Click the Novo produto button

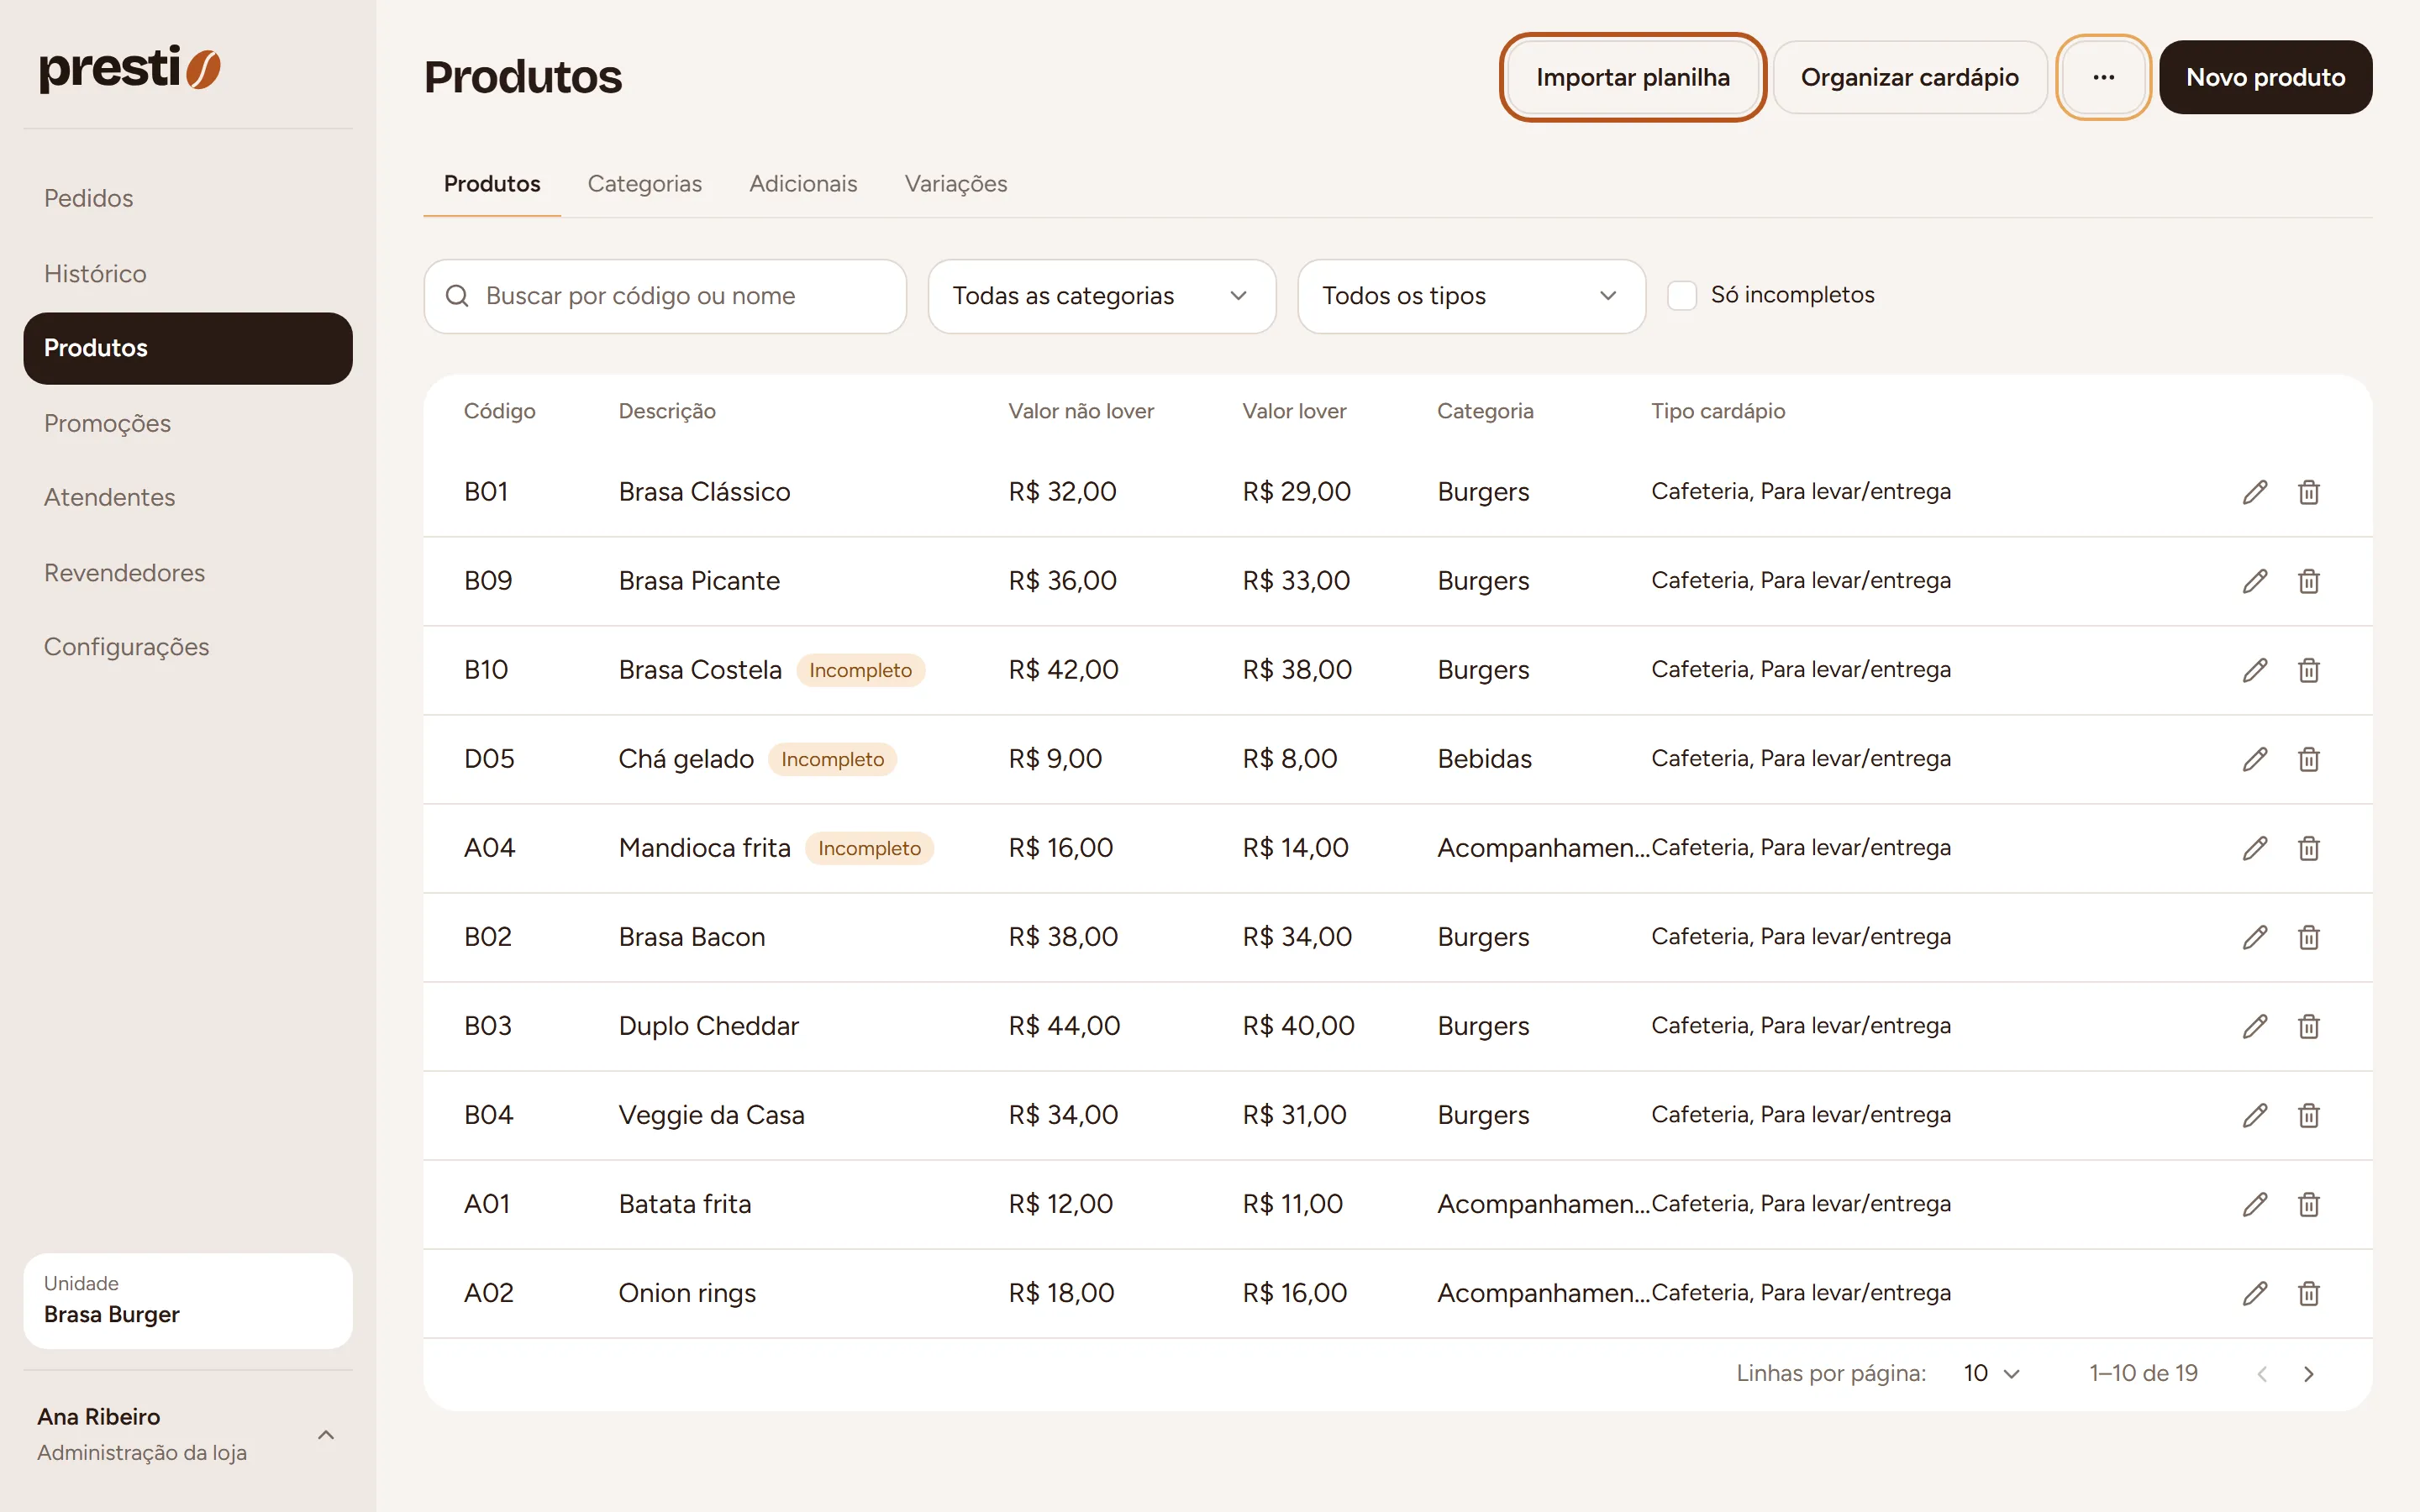click(x=2265, y=77)
